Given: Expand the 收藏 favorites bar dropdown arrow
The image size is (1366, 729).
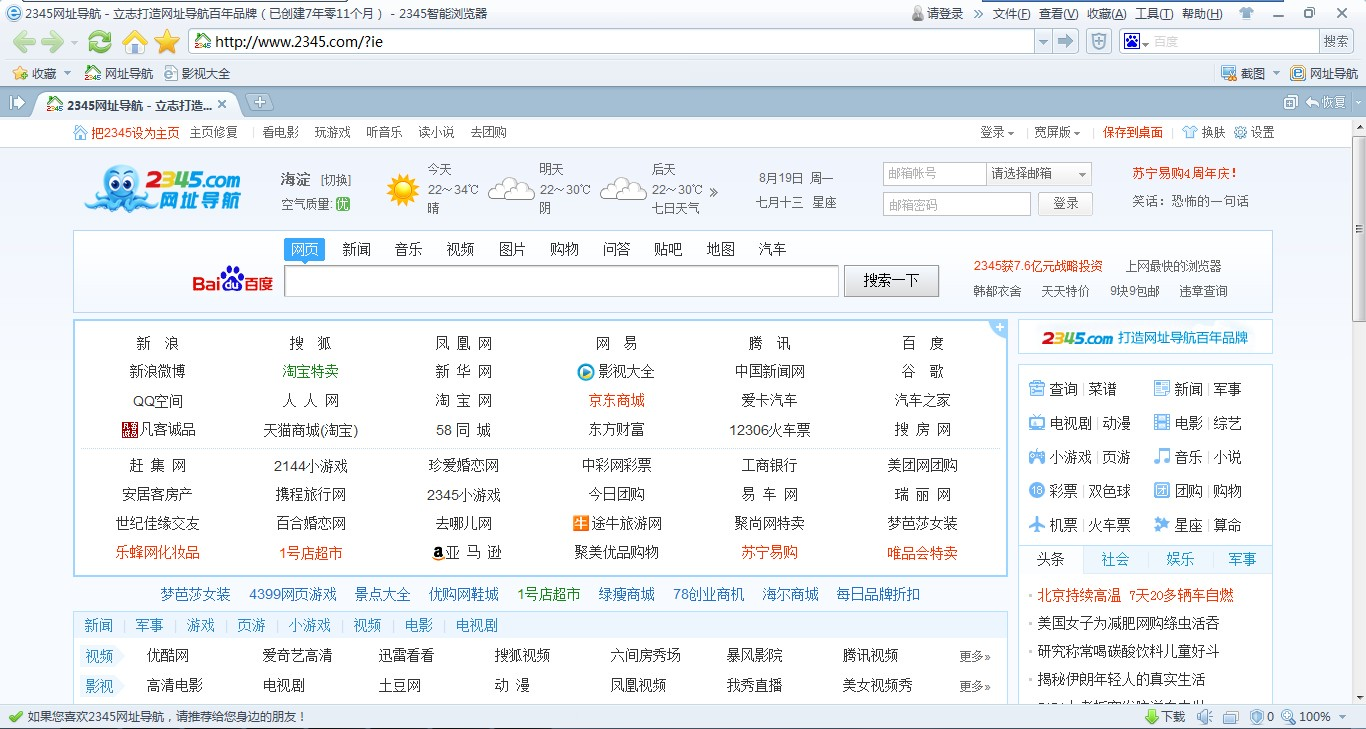Looking at the screenshot, I should click(x=67, y=73).
